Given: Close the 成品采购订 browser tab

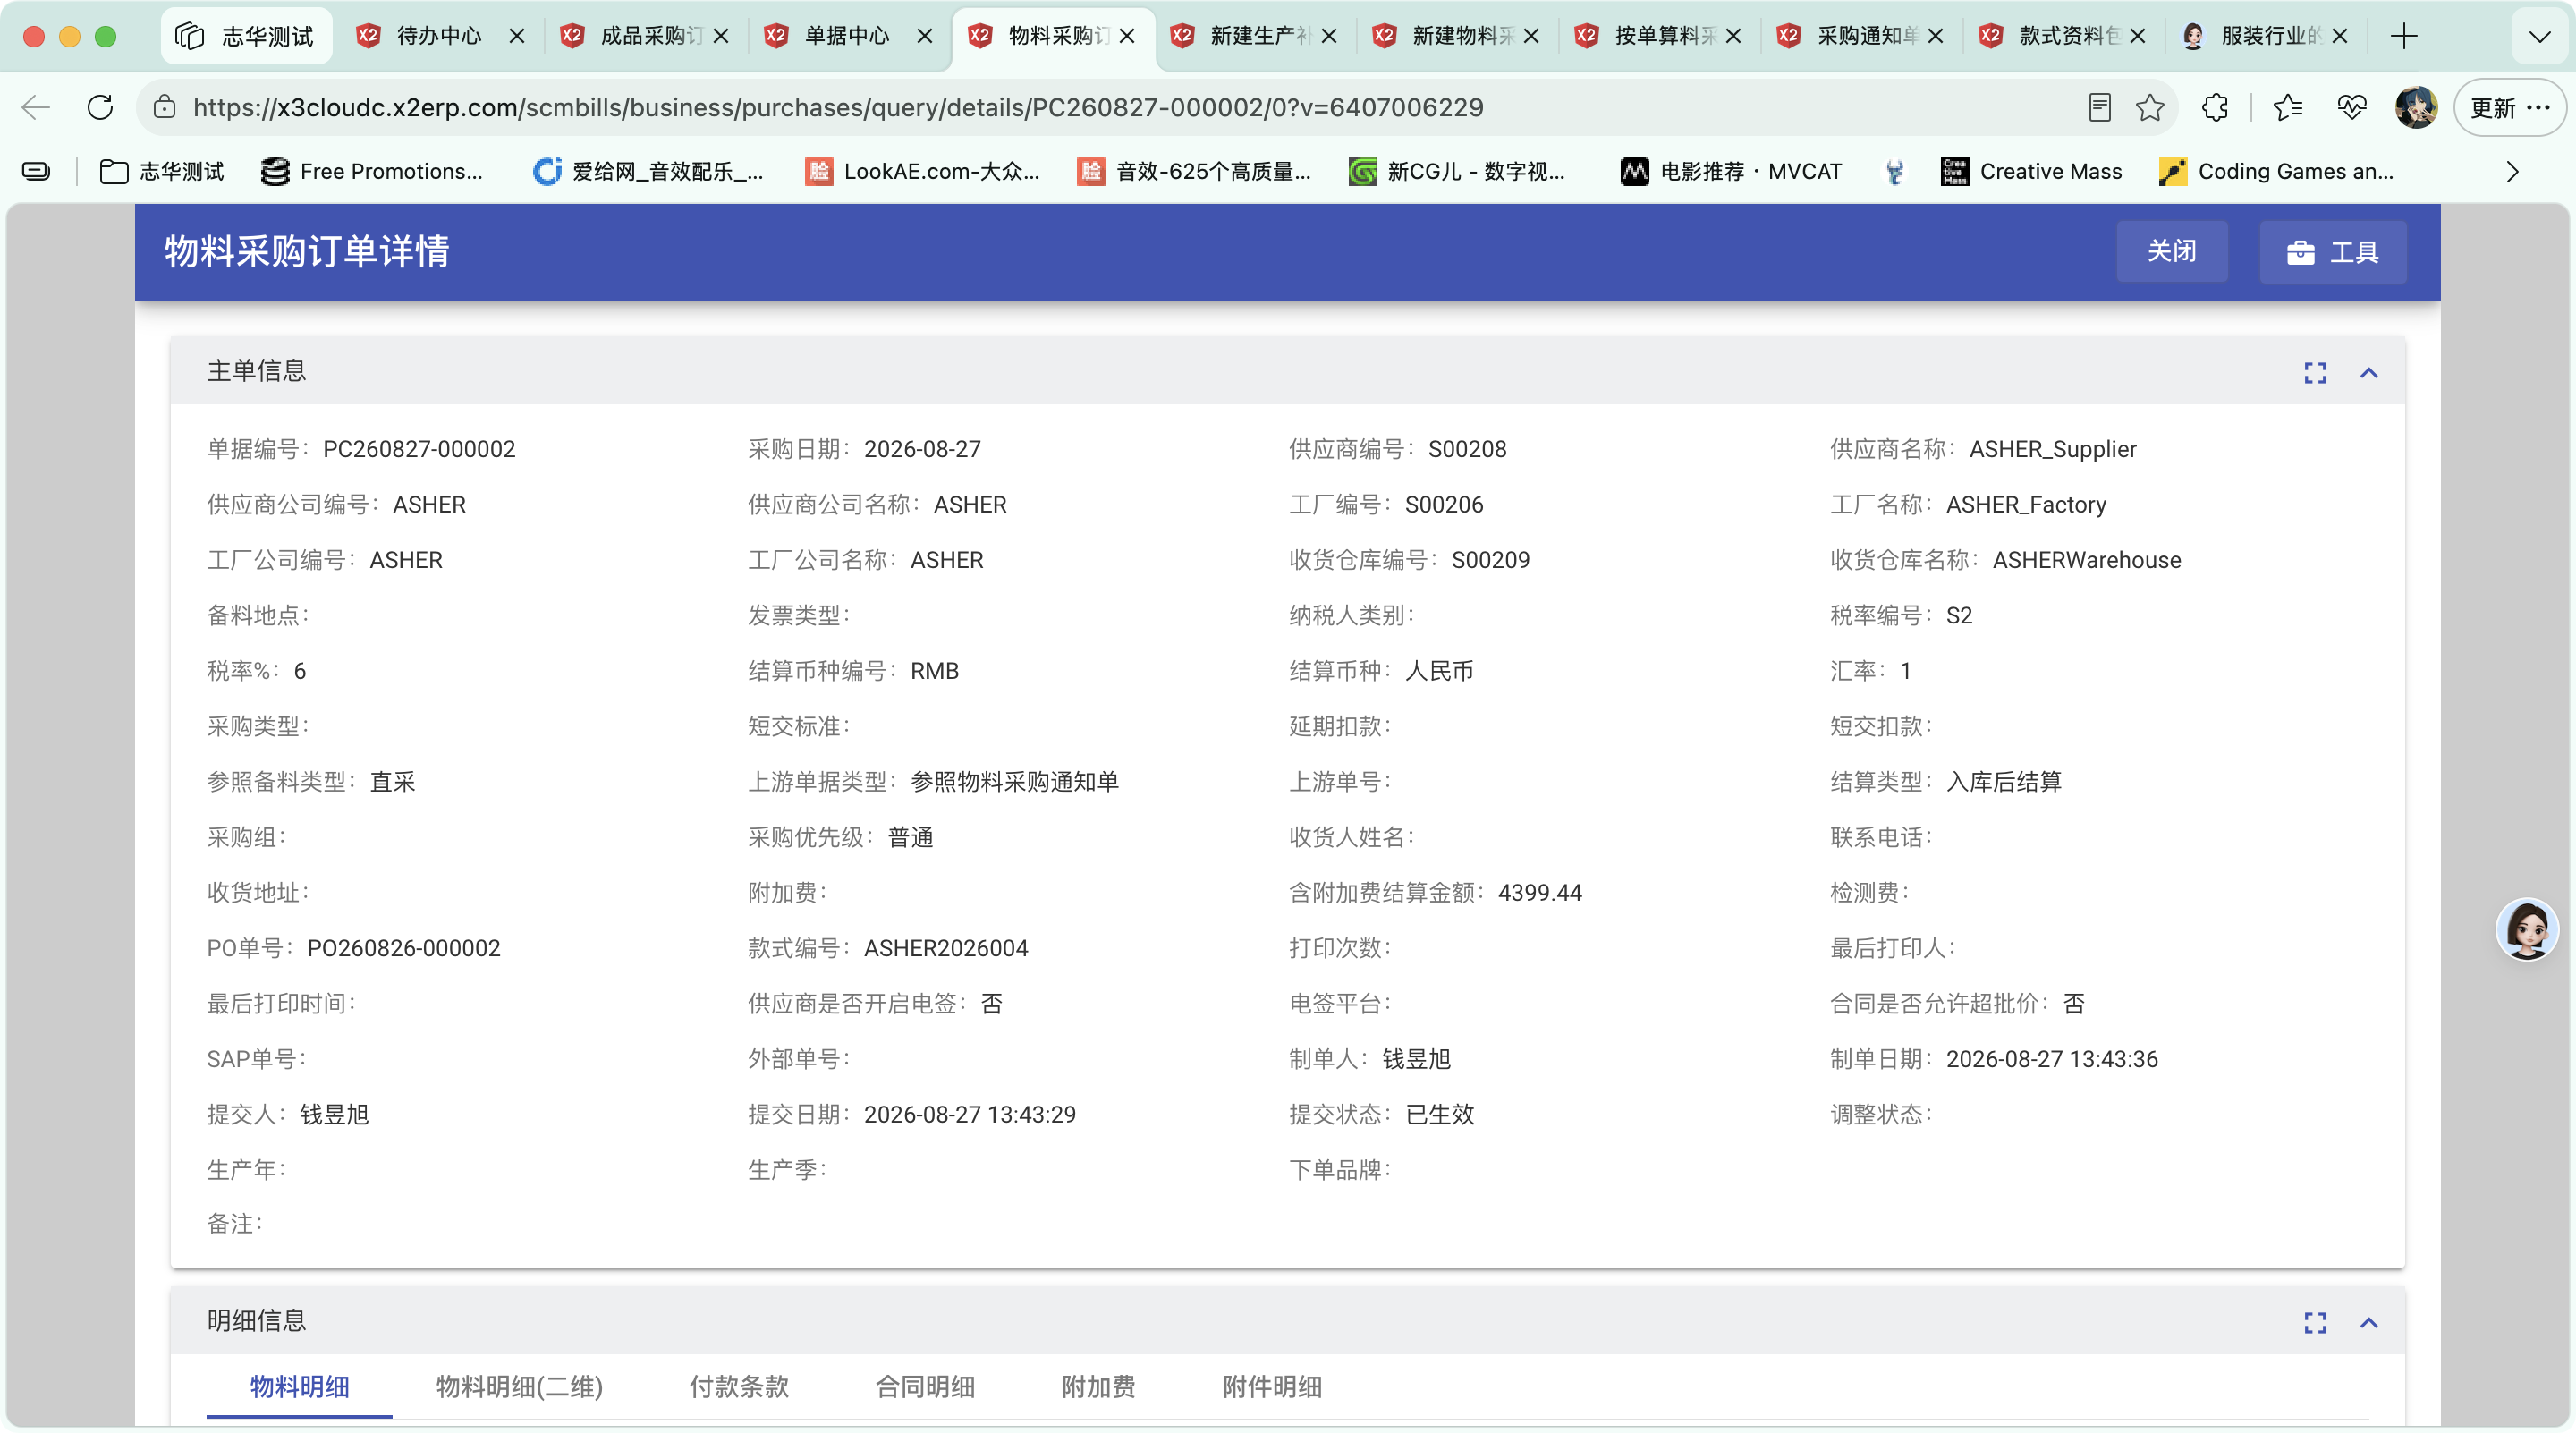Looking at the screenshot, I should [721, 36].
